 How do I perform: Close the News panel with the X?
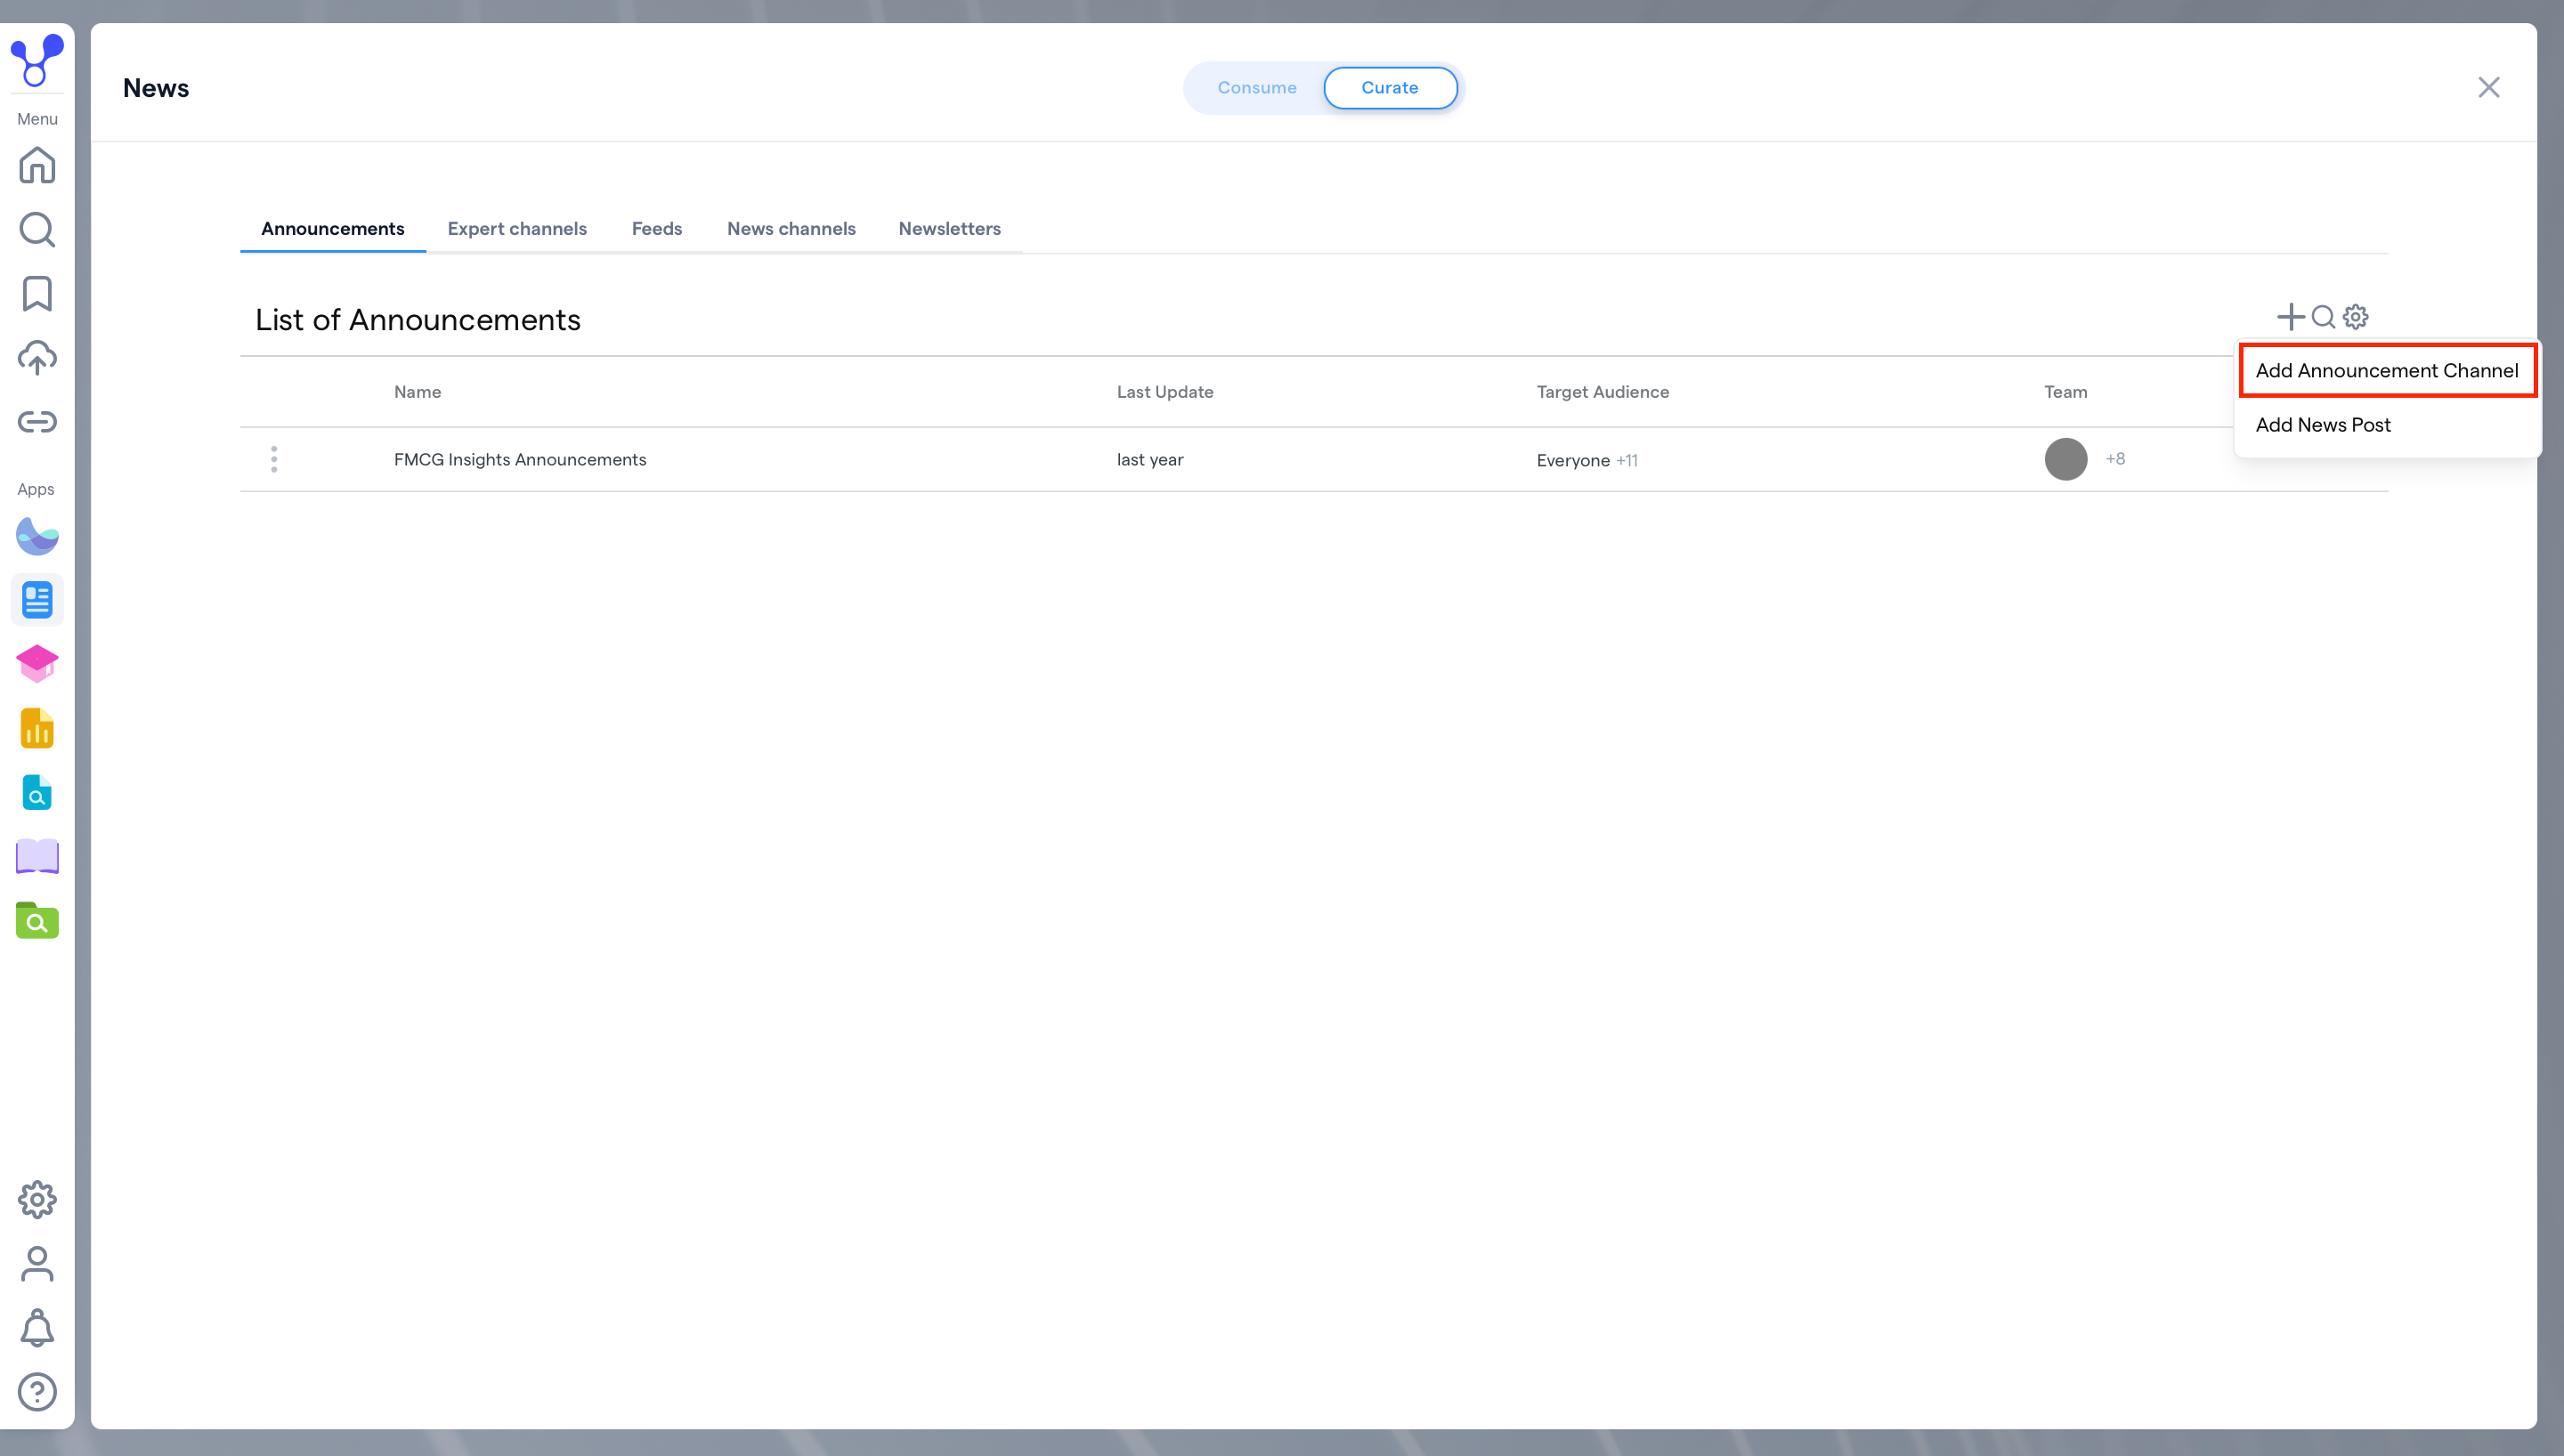point(2489,87)
